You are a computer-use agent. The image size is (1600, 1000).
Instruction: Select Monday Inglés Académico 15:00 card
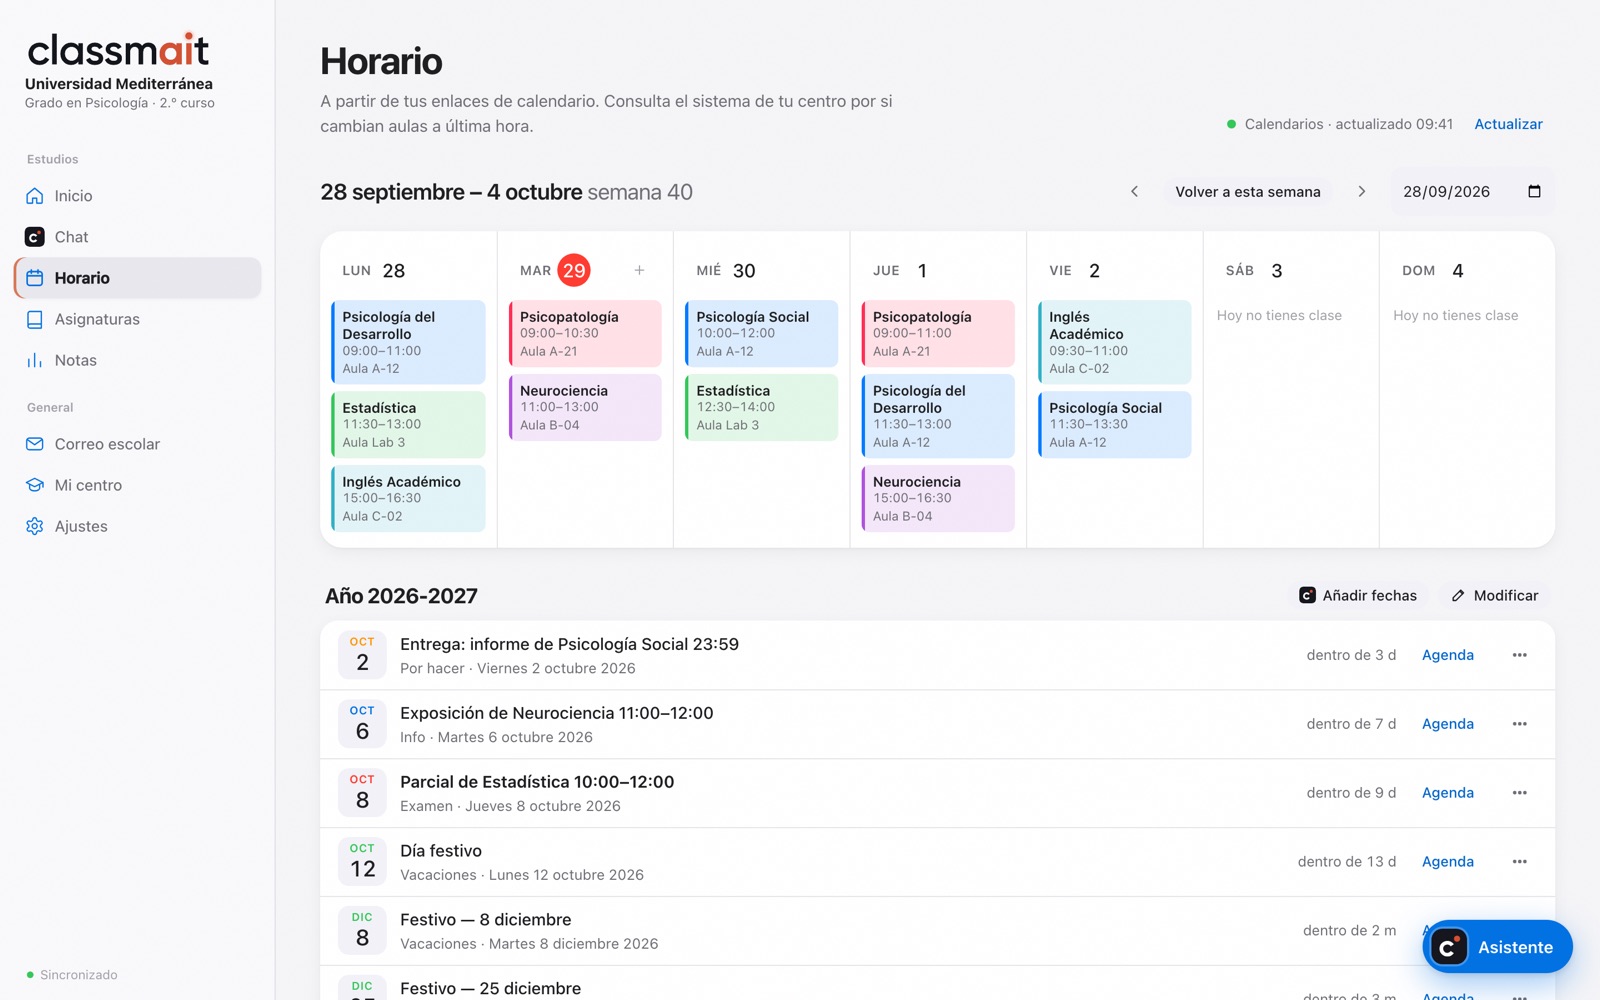coord(408,498)
